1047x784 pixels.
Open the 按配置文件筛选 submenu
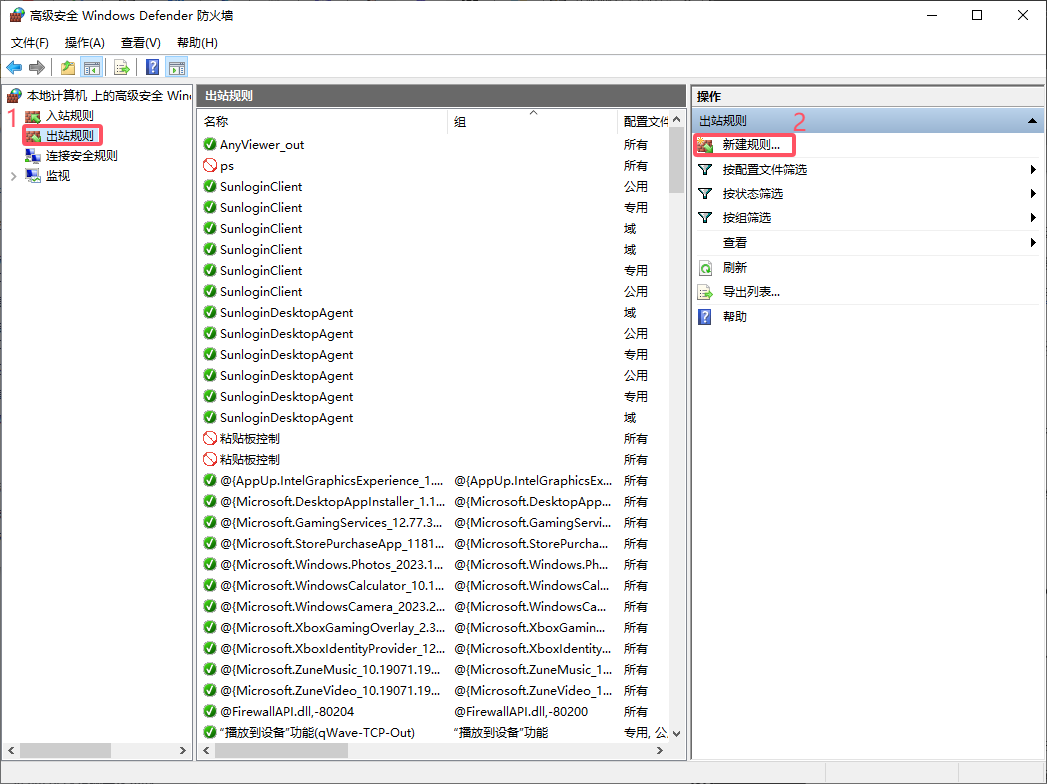[x=764, y=170]
